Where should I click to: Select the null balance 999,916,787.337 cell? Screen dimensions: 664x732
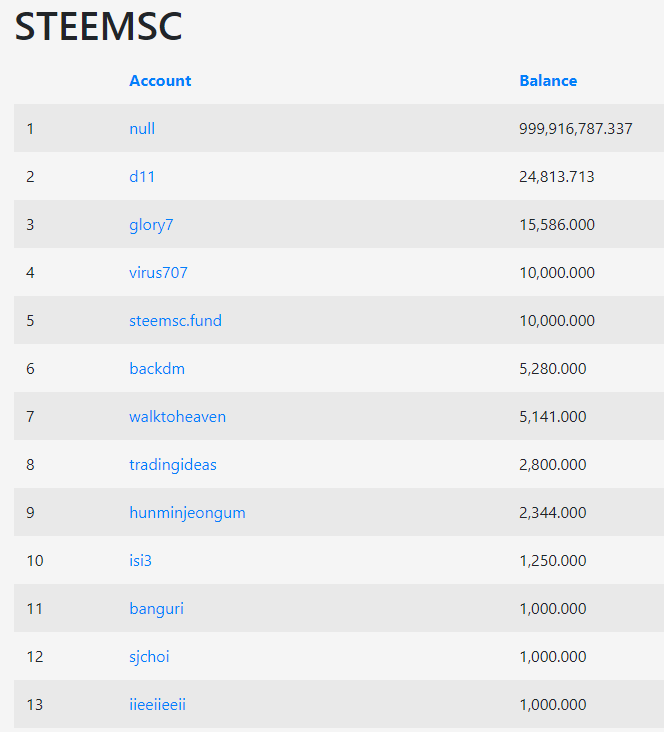576,128
